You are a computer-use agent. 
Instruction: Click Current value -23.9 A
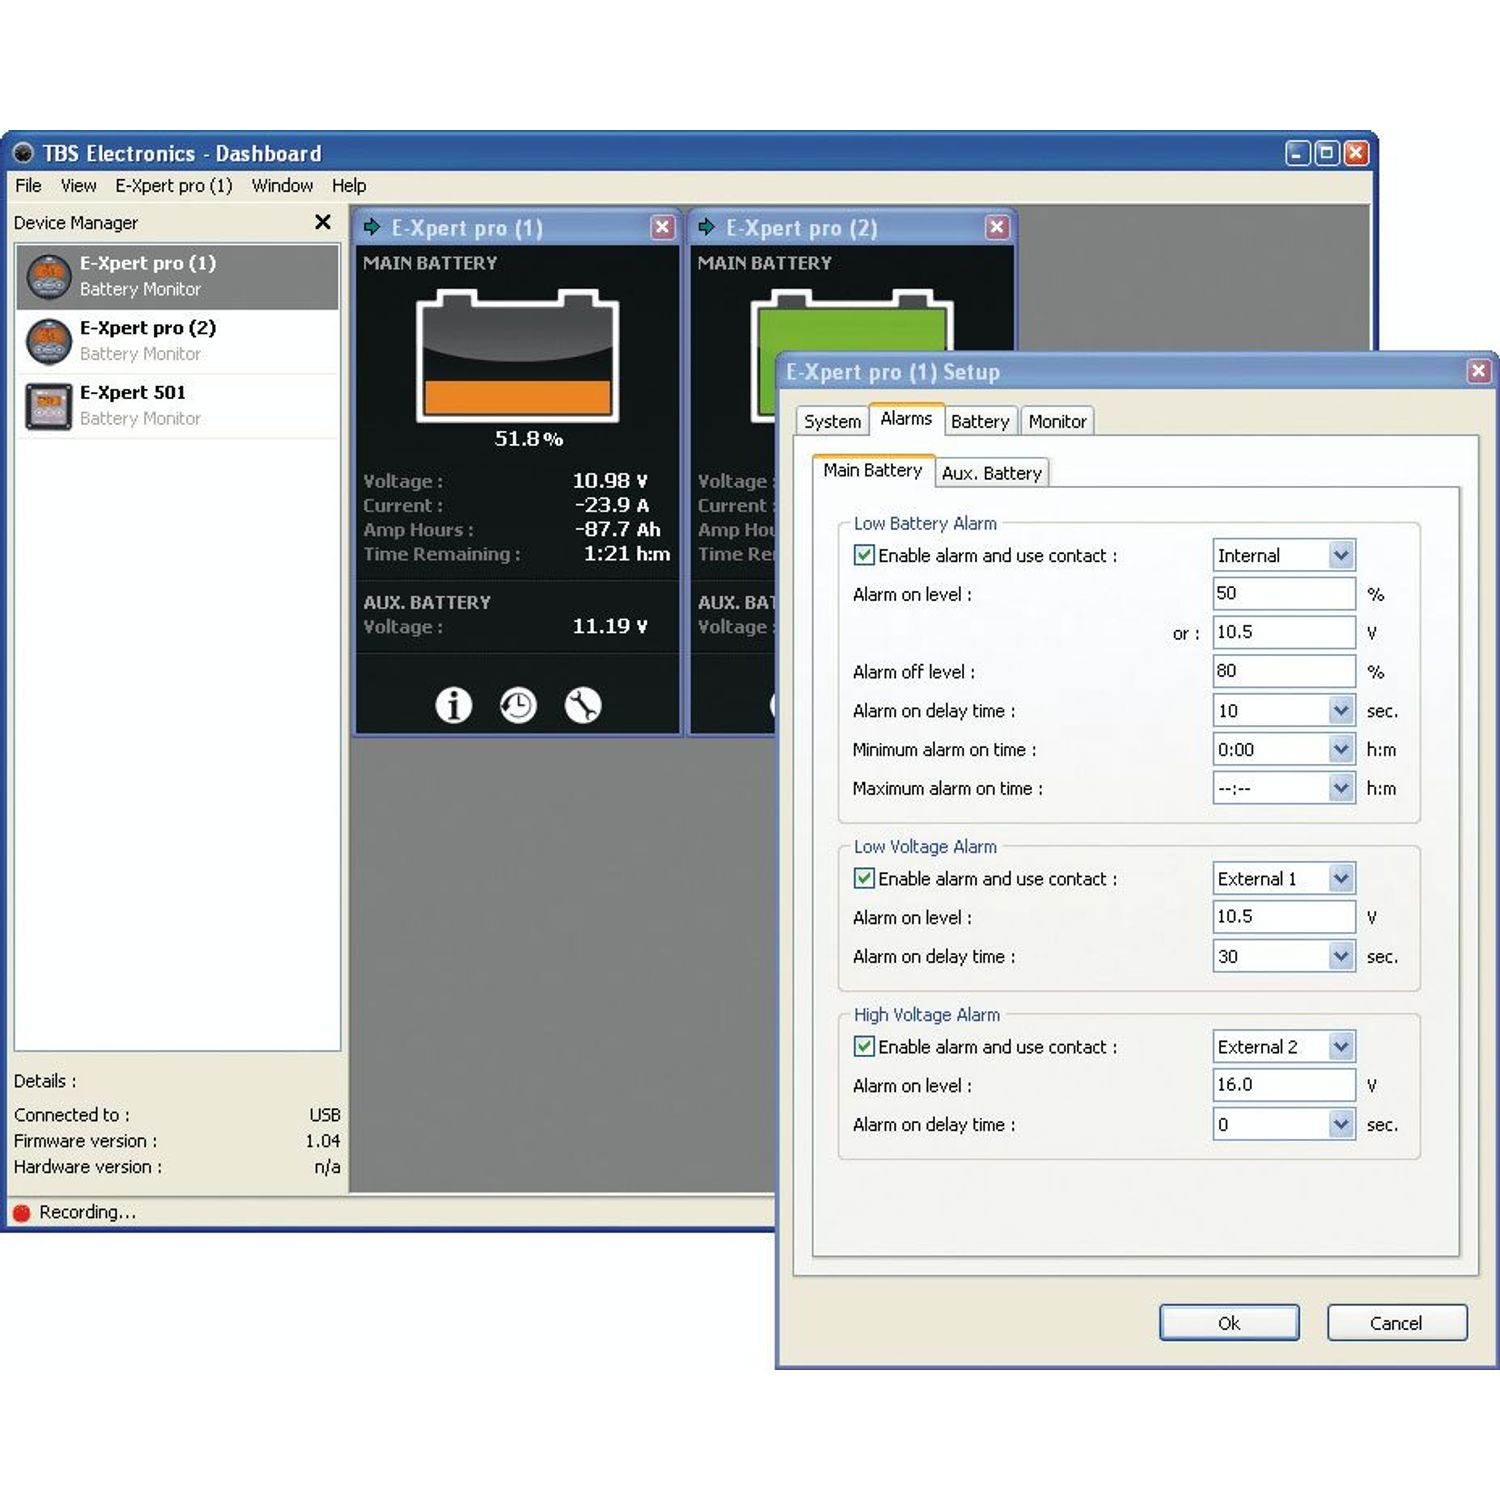(612, 505)
